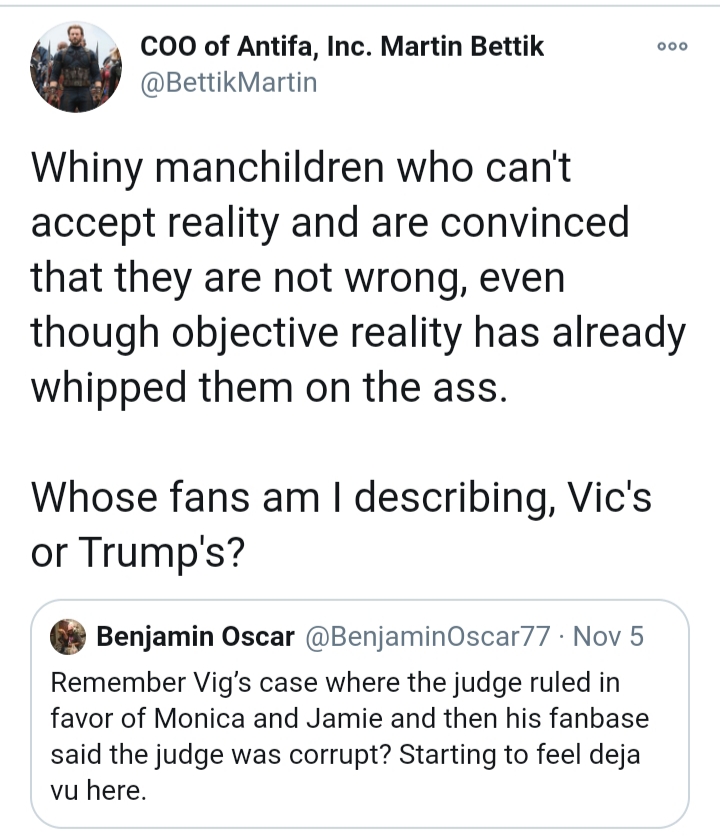
Task: Tap the 'that they are not wrong, even' line
Action: tap(298, 277)
